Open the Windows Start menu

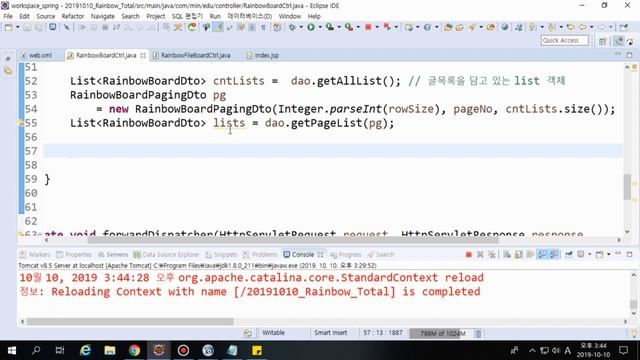(12, 350)
